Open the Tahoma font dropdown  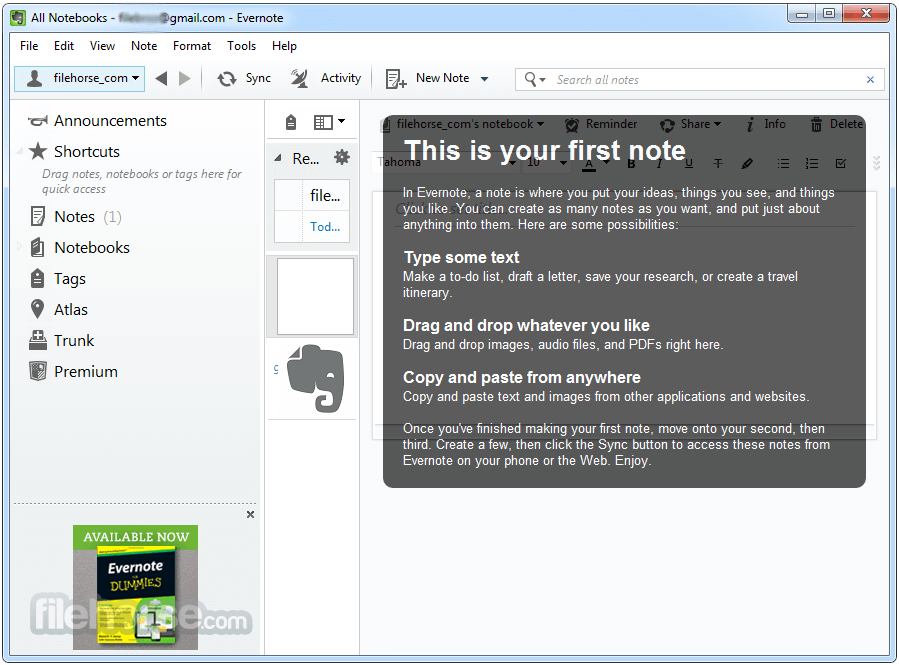447,163
